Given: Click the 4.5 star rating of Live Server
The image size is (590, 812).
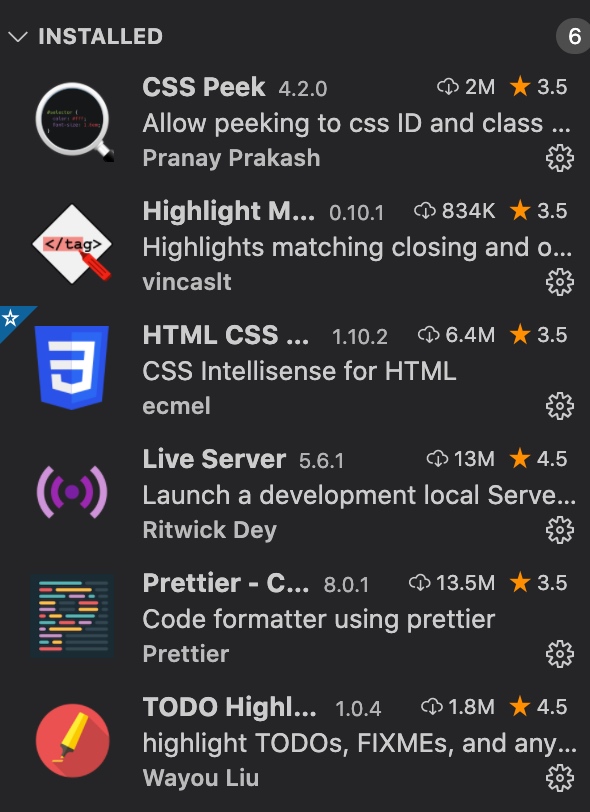Looking at the screenshot, I should point(539,459).
